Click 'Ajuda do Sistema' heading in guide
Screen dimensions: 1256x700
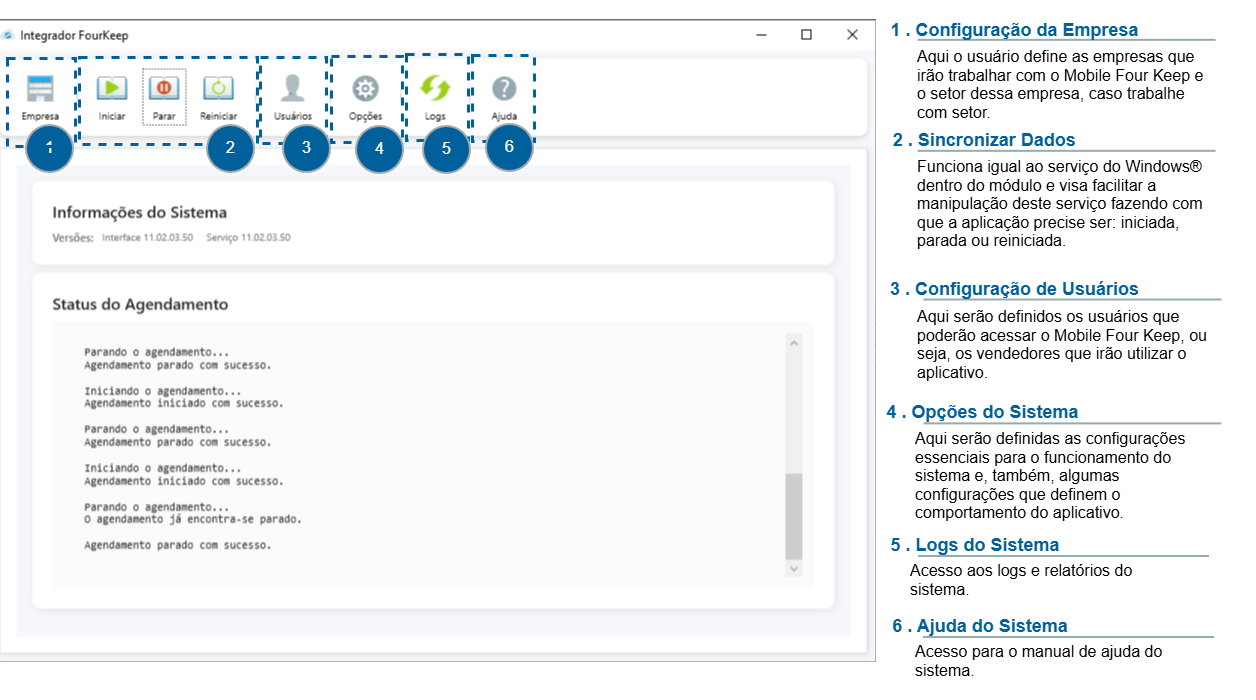(992, 626)
